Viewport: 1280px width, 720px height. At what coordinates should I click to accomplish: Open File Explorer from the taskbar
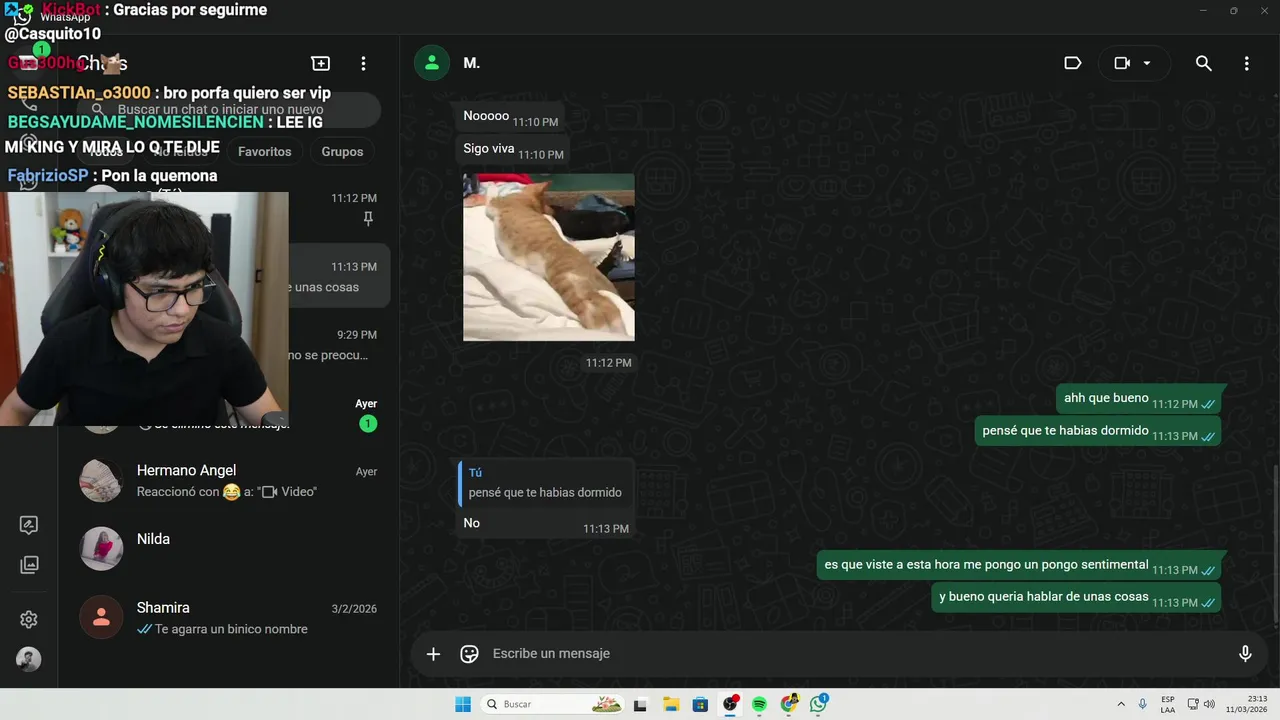tap(671, 705)
